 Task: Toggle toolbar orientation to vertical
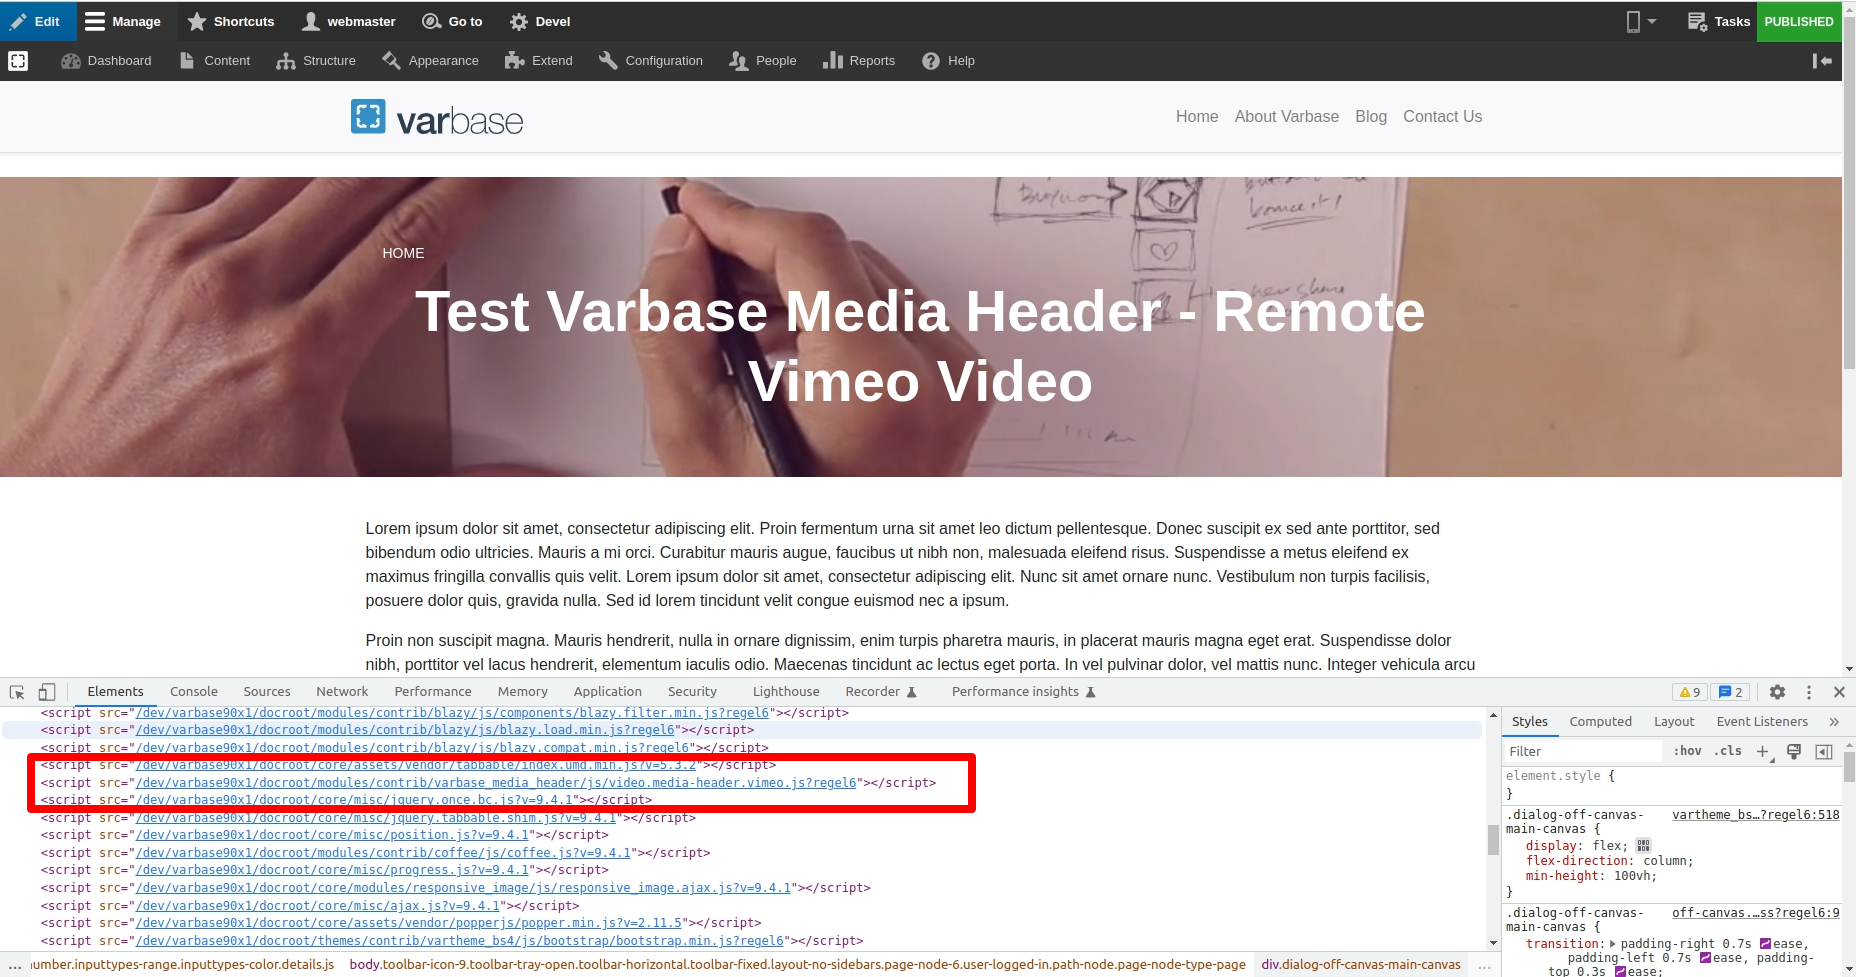(x=1822, y=61)
